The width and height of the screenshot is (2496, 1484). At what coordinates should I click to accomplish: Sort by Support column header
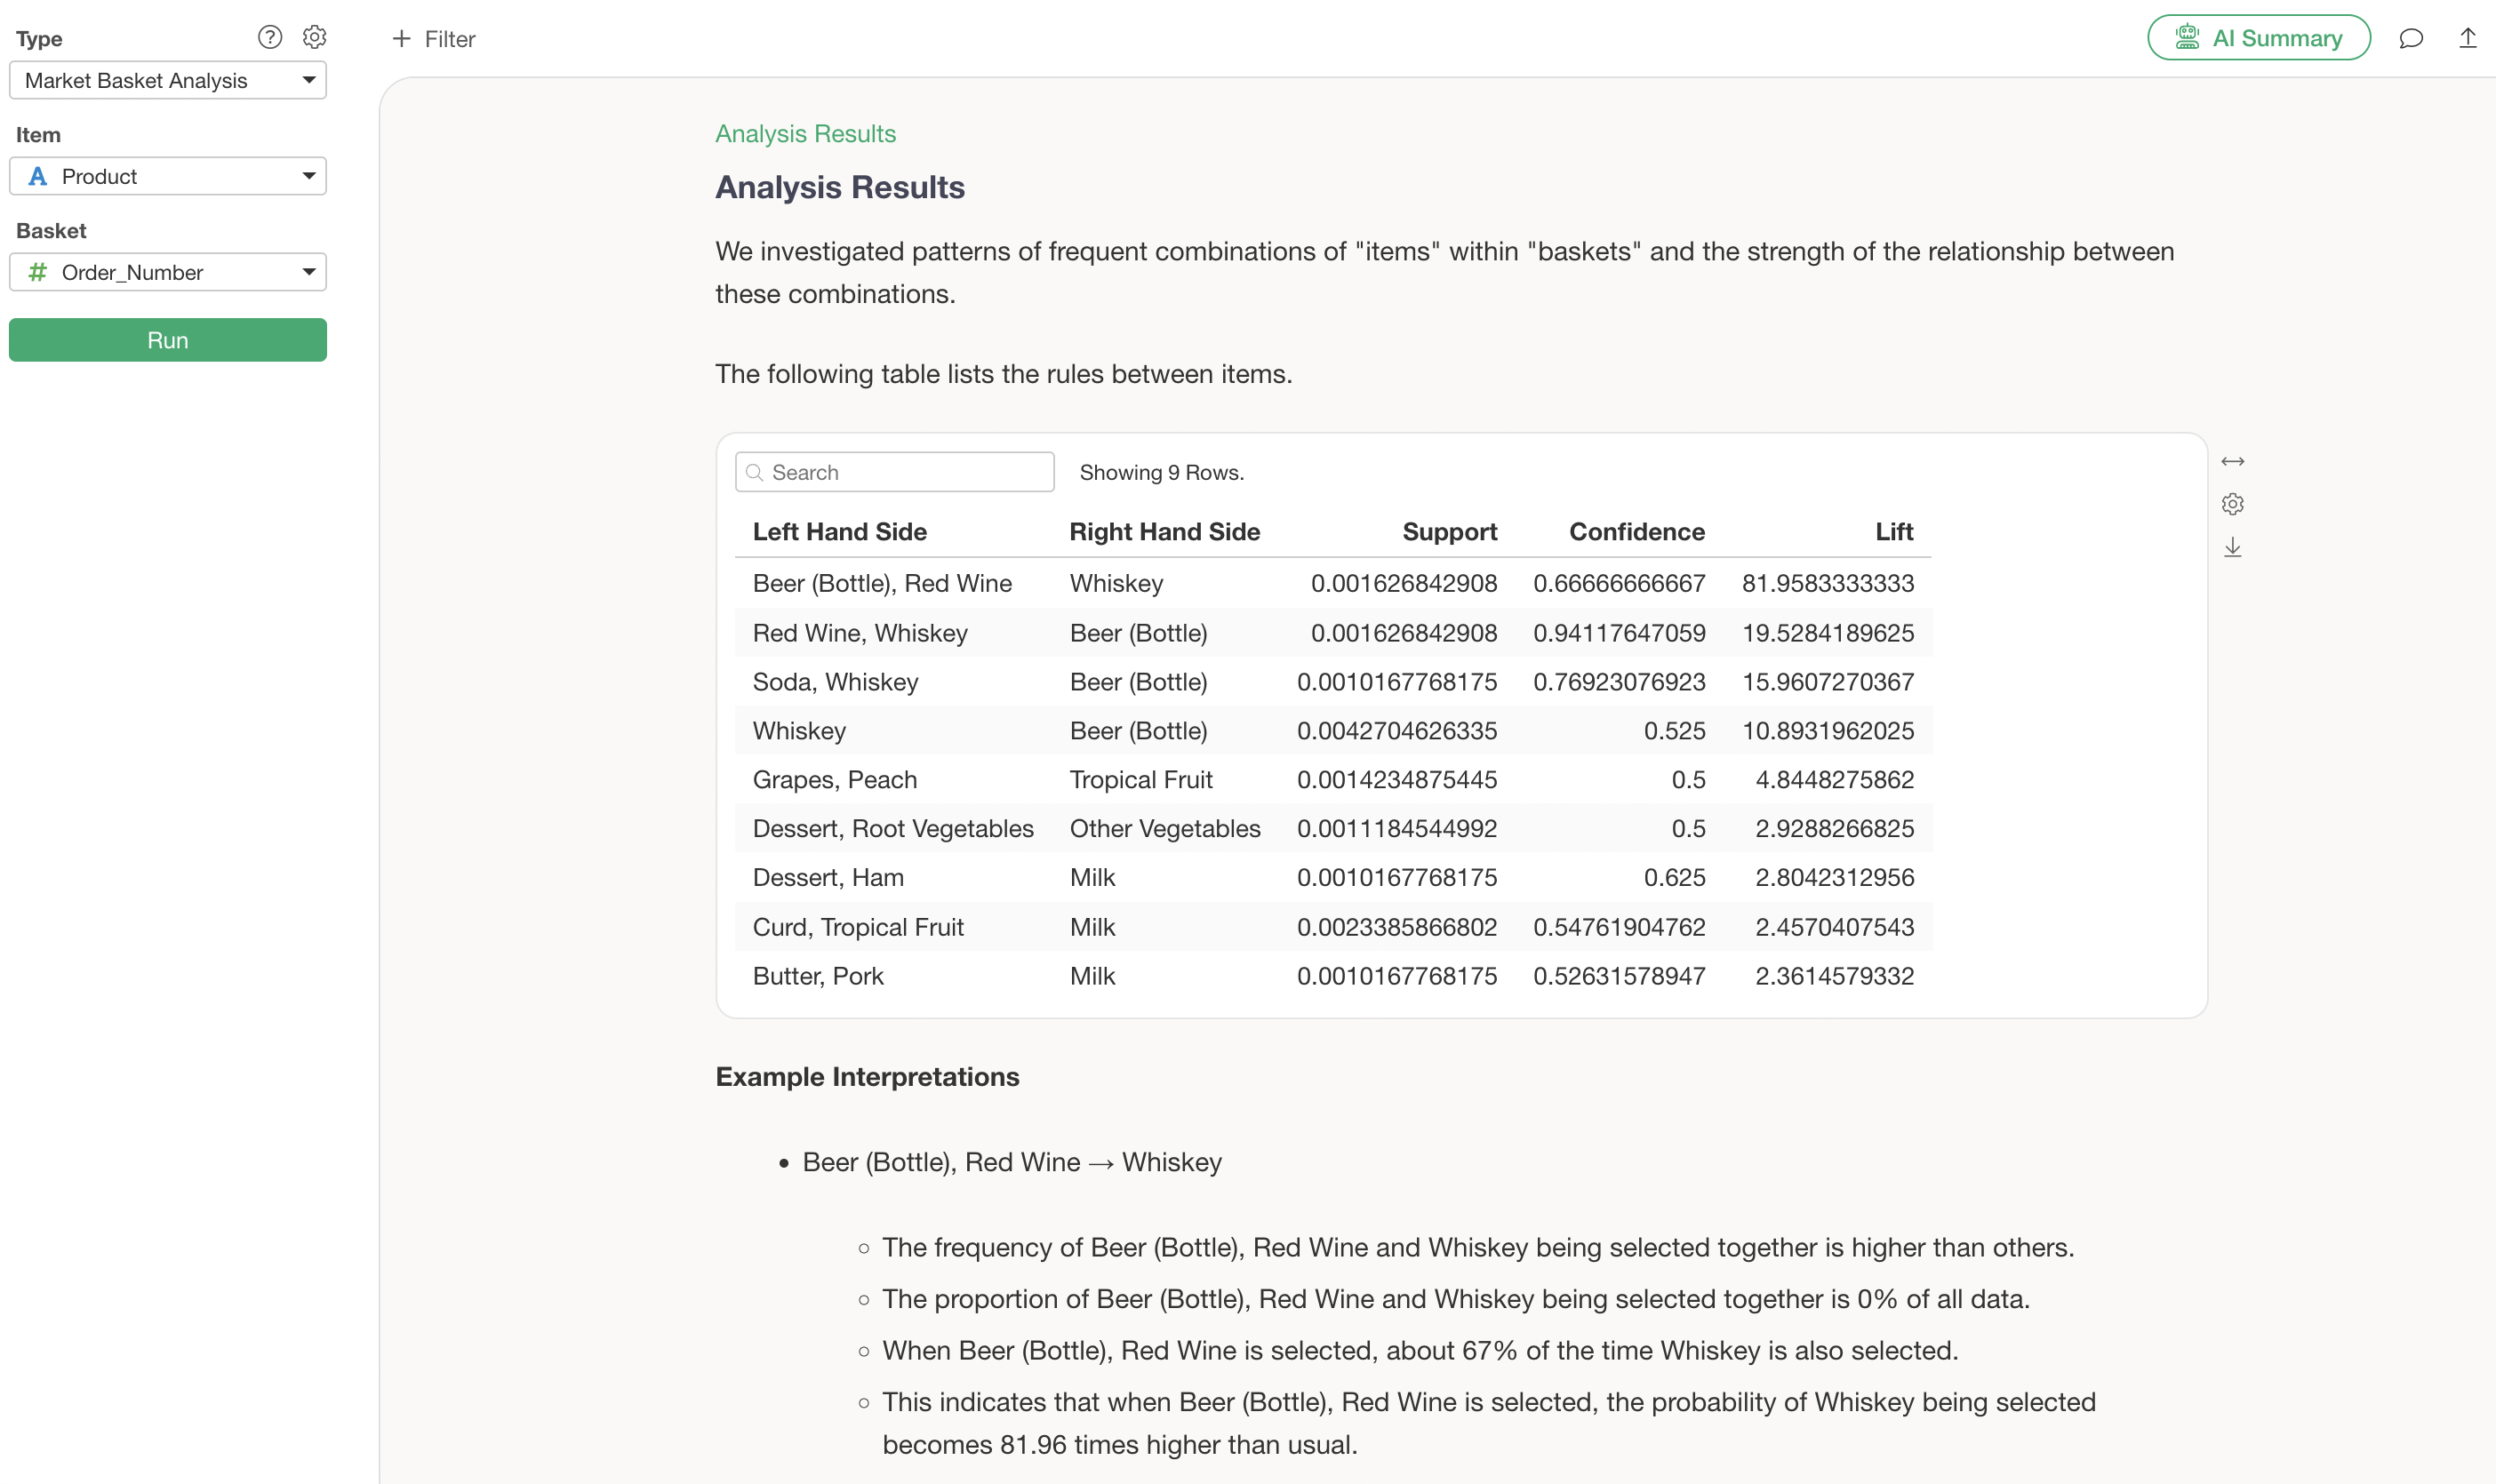coord(1448,532)
